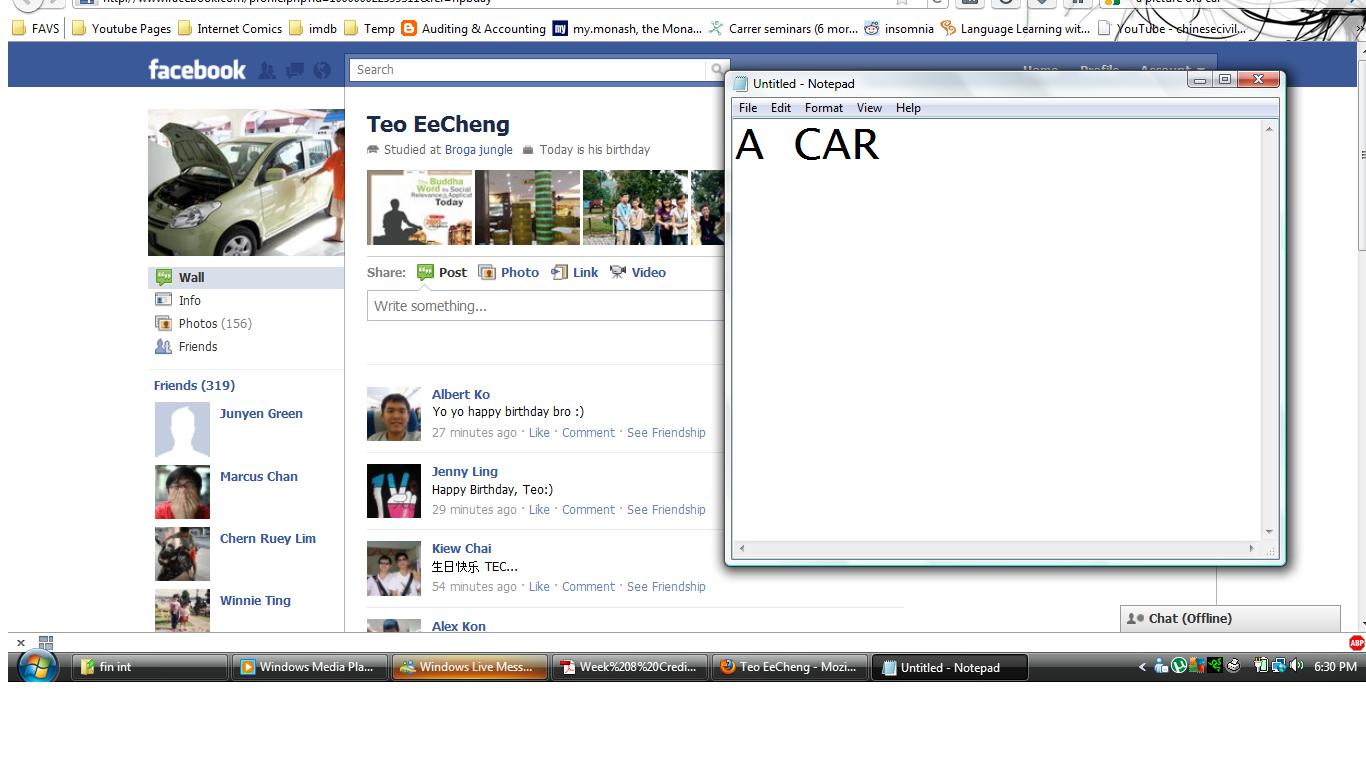
Task: Switch to fin int taskbar button
Action: 149,667
